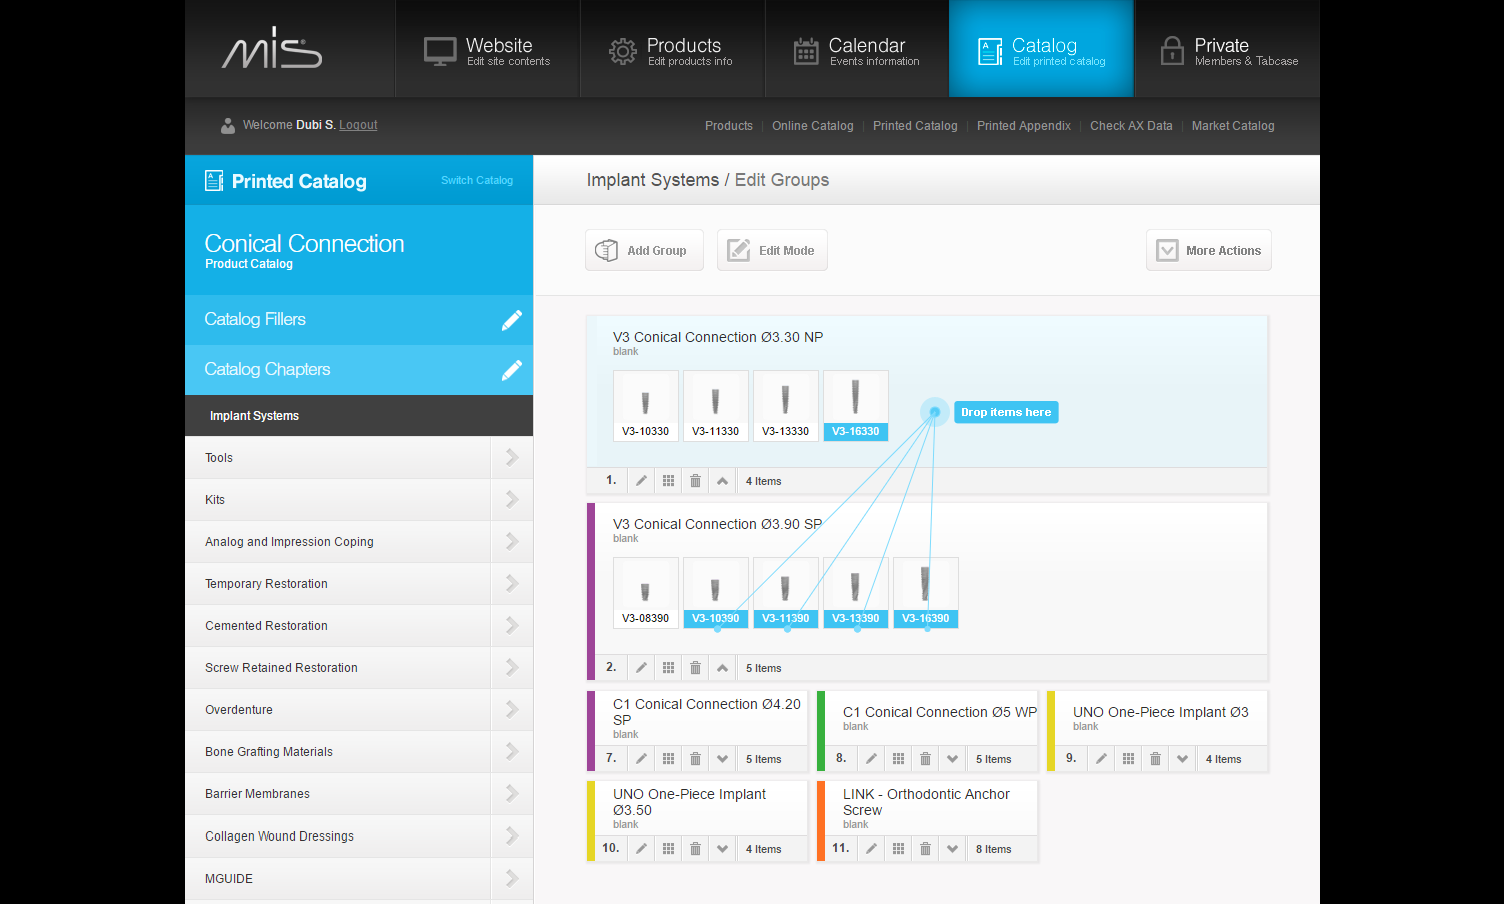This screenshot has height=904, width=1504.
Task: Delete group 7 via trash icon
Action: (696, 759)
